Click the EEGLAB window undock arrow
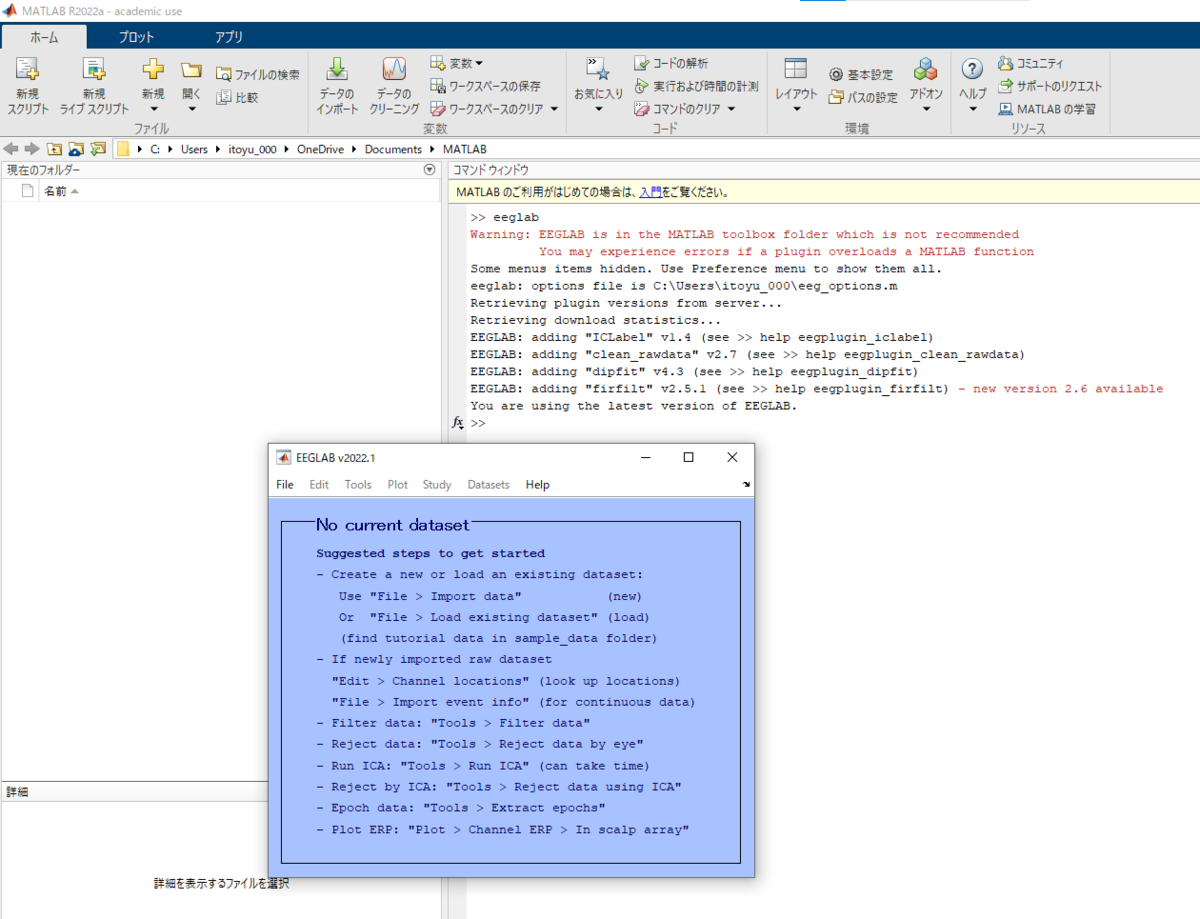The image size is (1200, 919). click(746, 485)
